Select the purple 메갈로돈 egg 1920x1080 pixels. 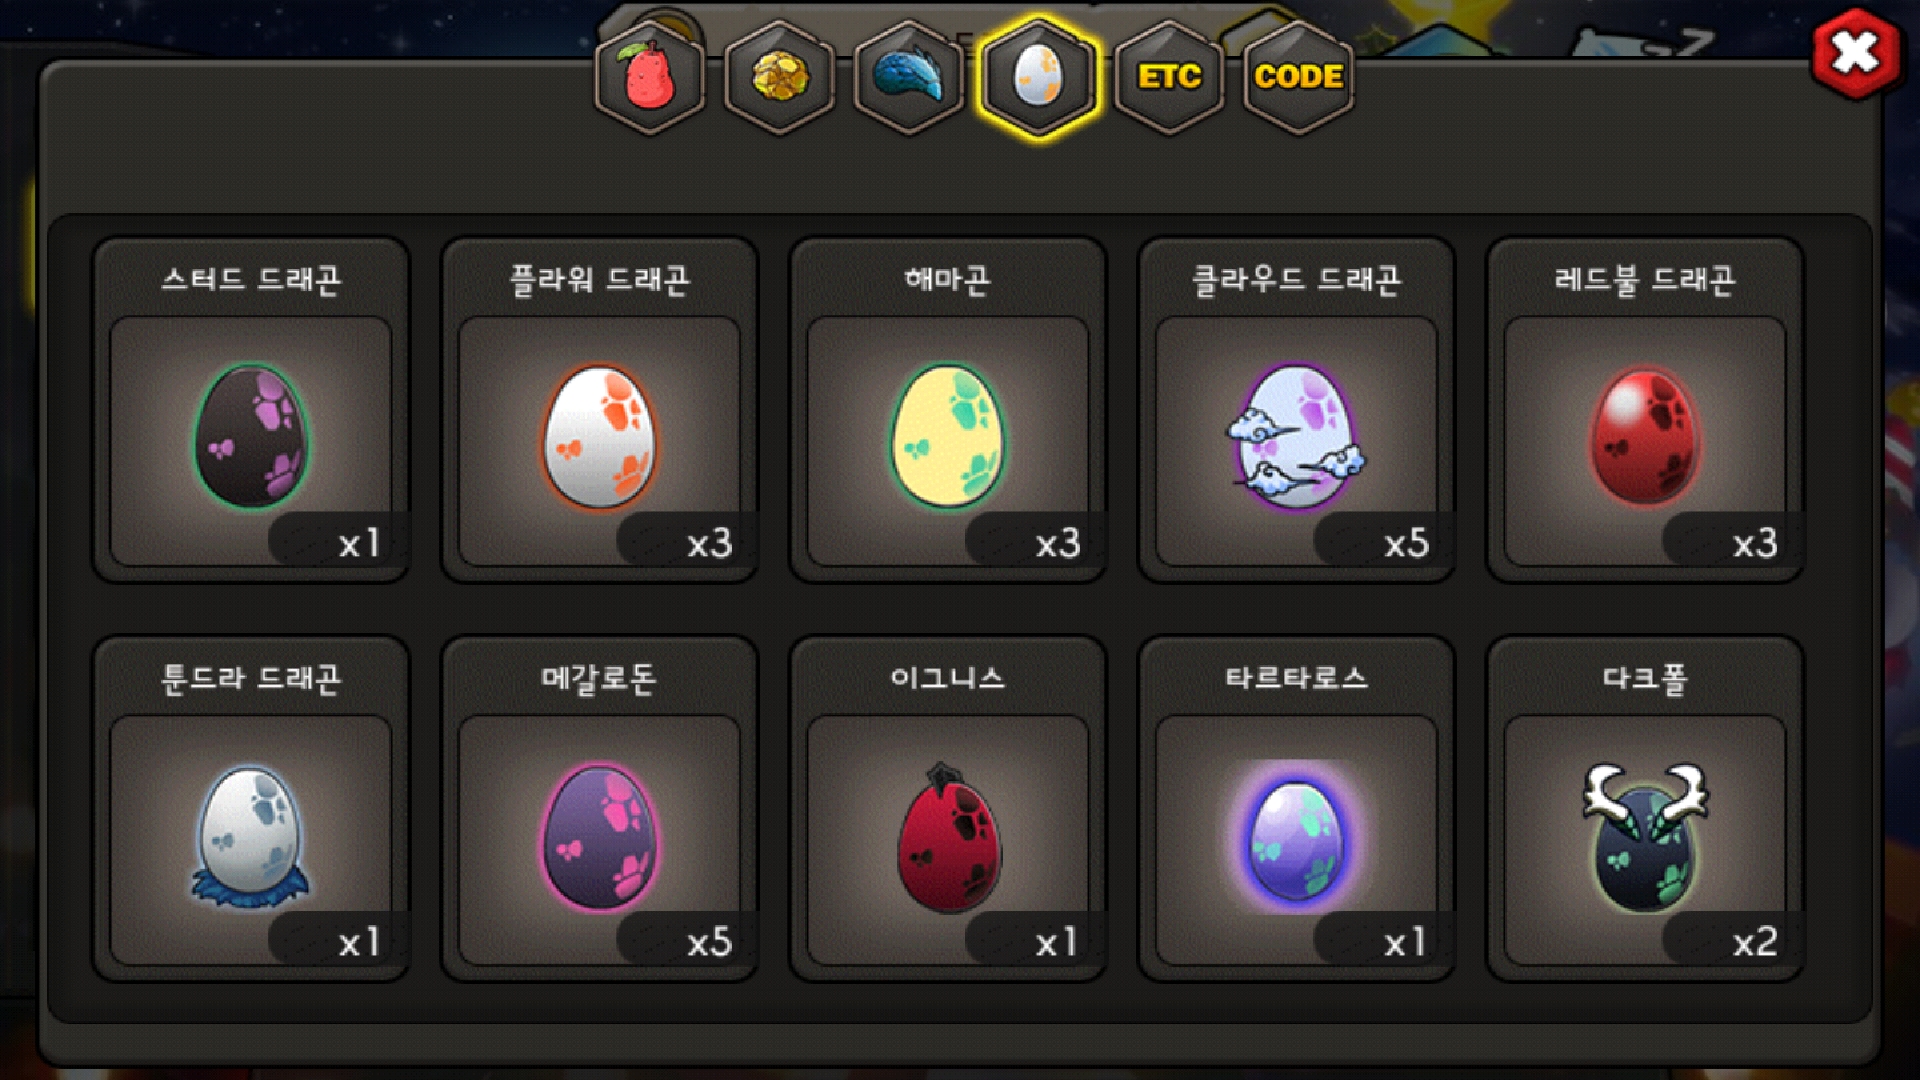click(600, 836)
